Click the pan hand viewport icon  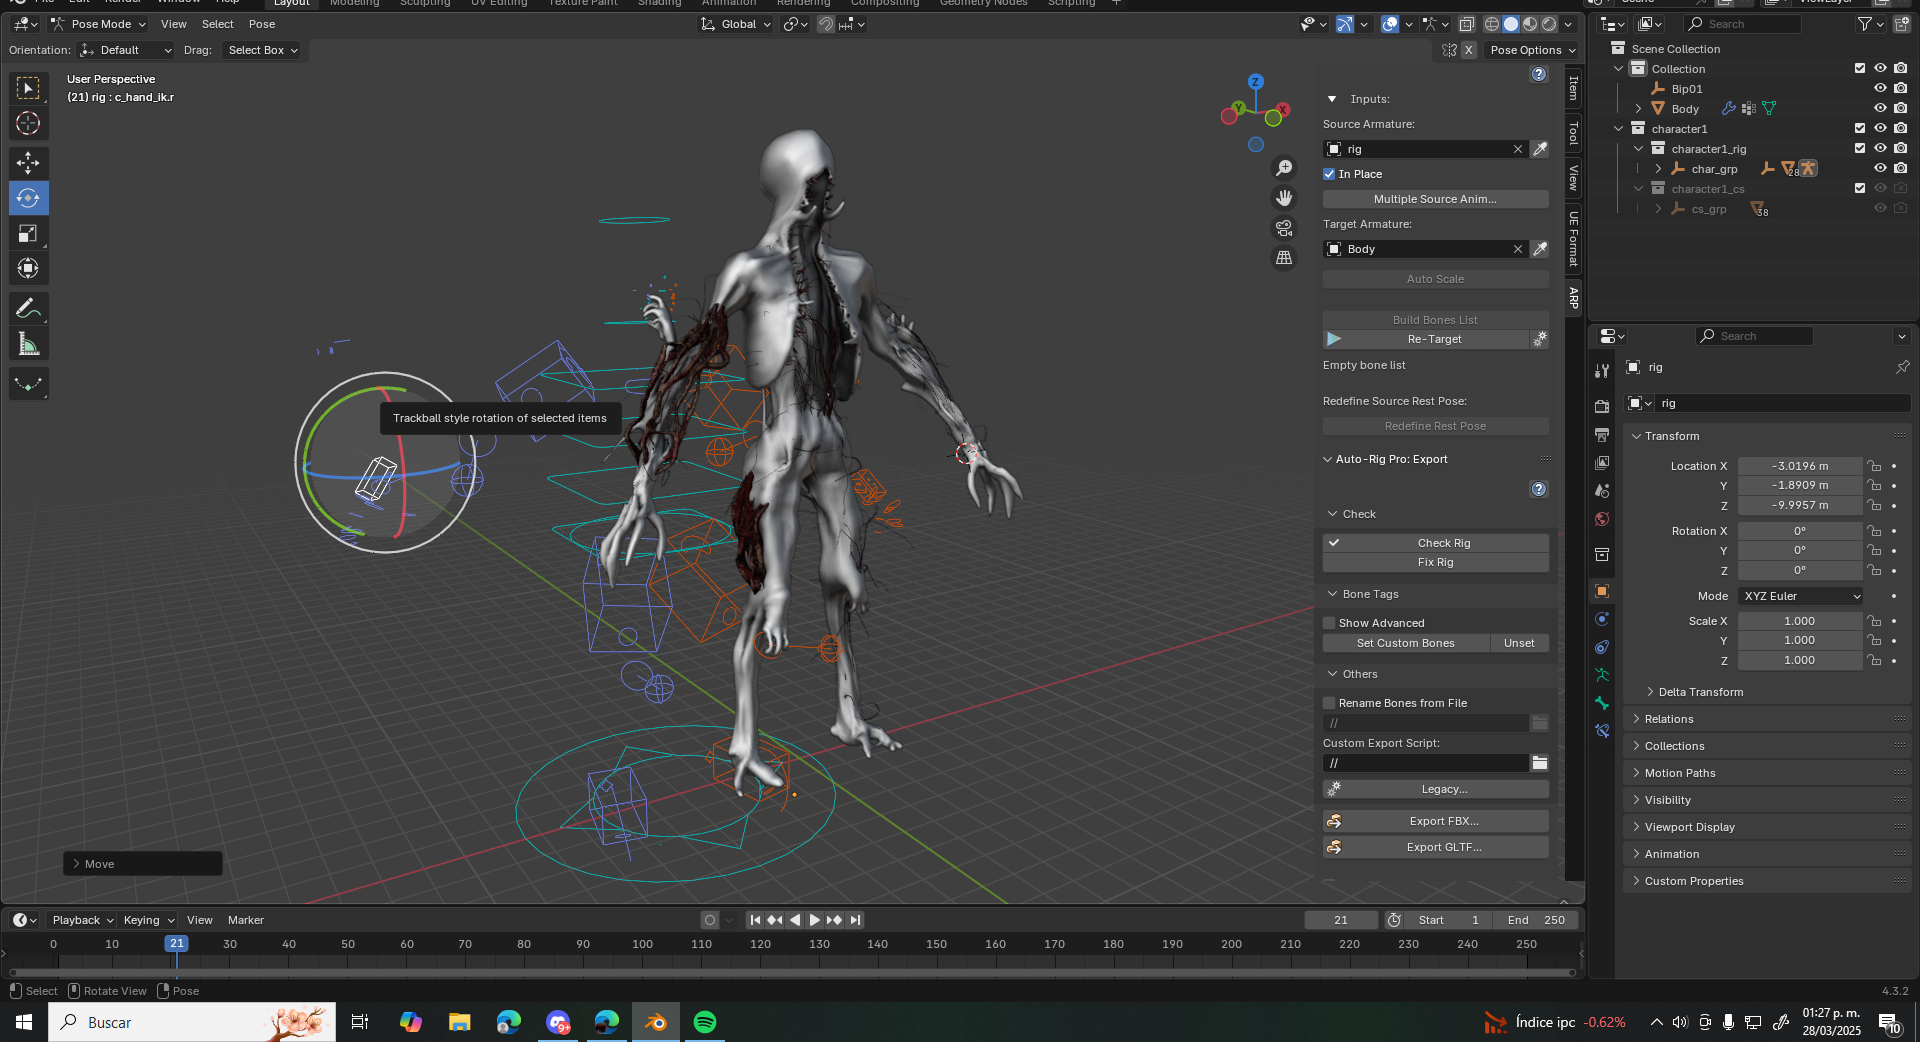tap(1284, 198)
